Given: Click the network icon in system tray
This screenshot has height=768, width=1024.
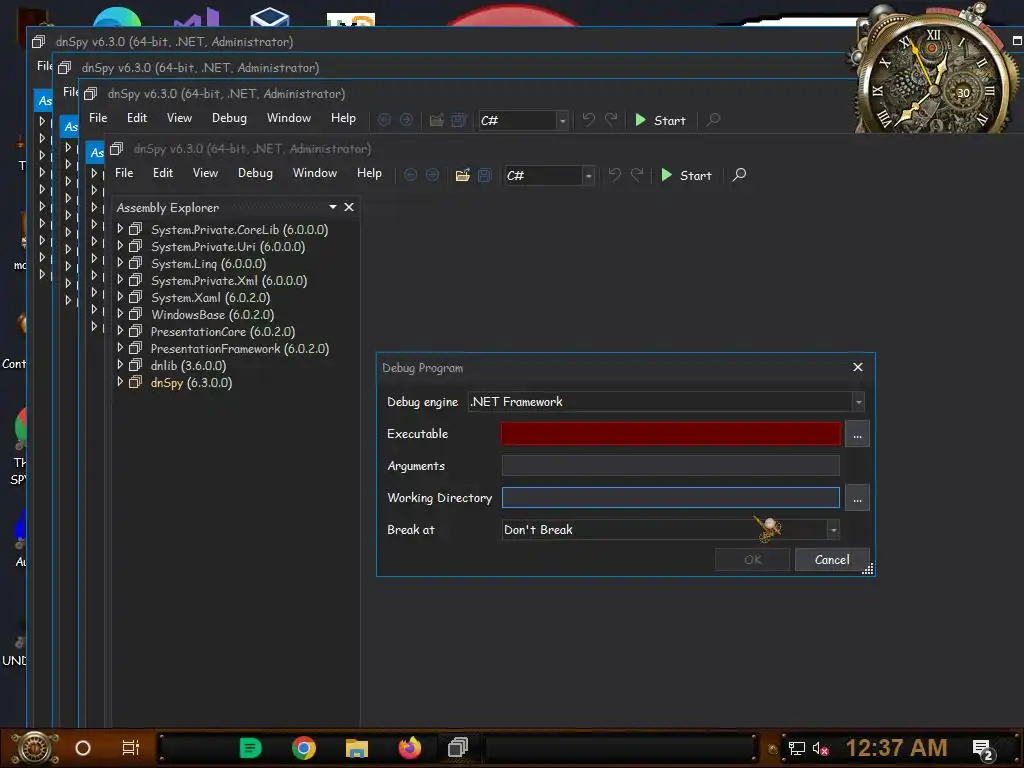Looking at the screenshot, I should point(796,748).
